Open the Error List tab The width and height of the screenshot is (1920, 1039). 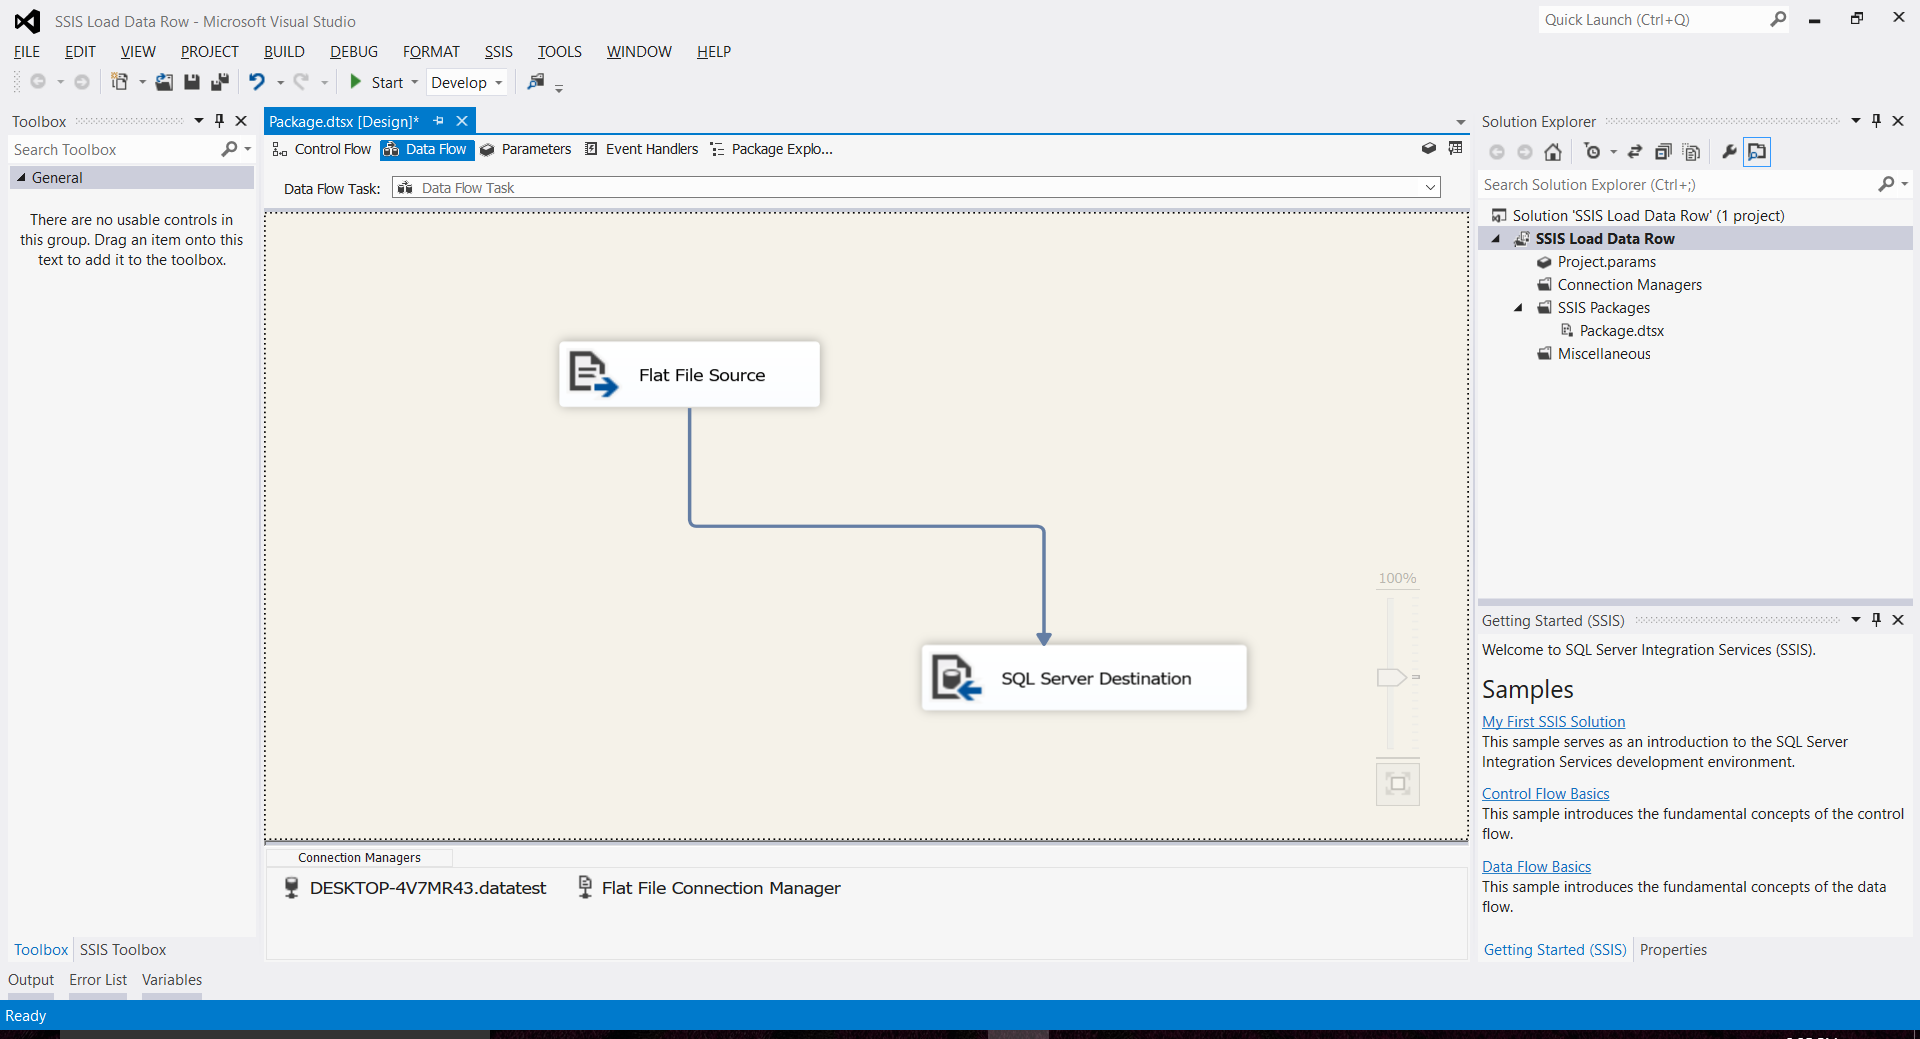click(x=98, y=980)
